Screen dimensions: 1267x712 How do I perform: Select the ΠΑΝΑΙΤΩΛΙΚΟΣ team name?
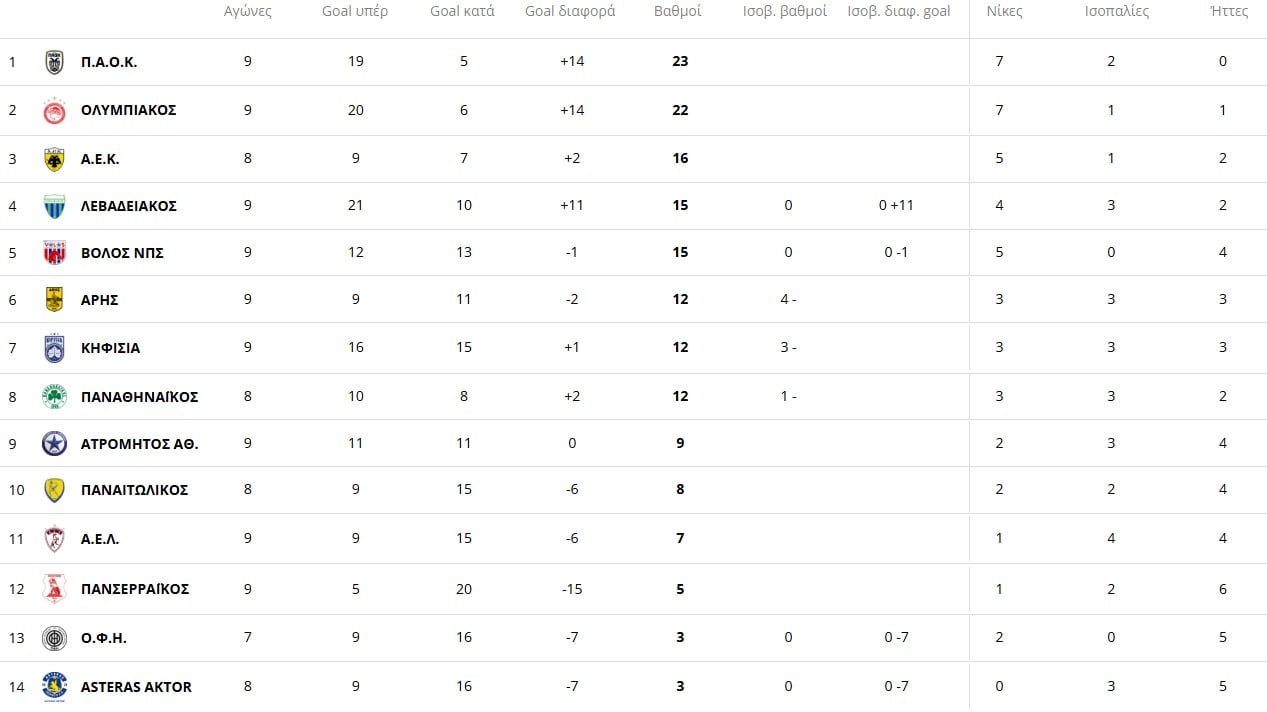134,490
